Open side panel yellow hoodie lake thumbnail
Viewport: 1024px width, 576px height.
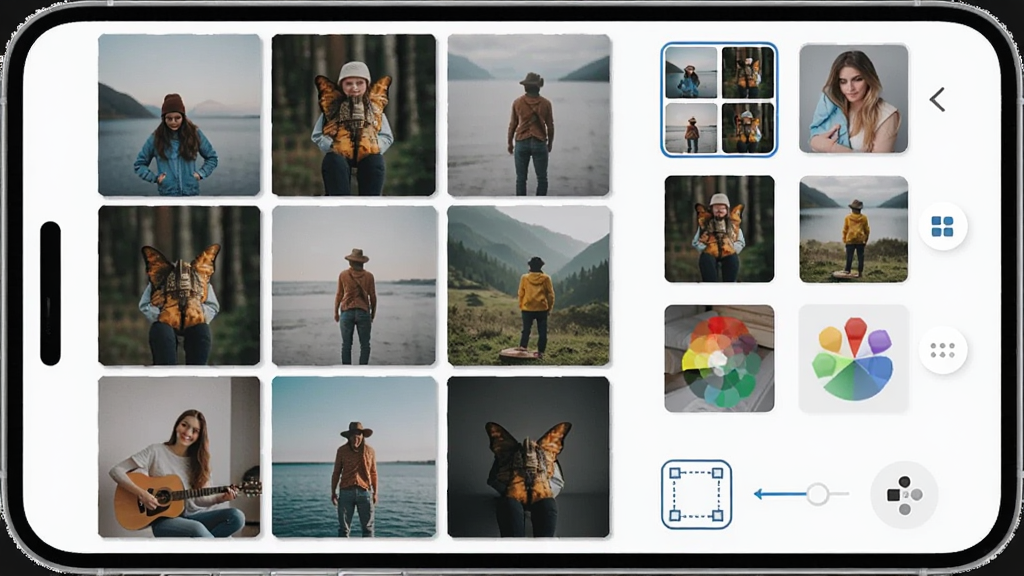pos(854,229)
